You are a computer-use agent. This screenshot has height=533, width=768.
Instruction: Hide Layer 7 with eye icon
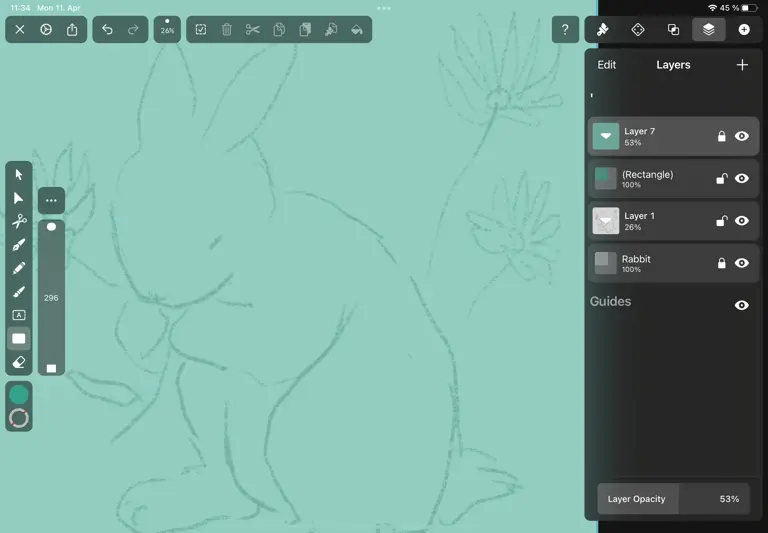click(x=742, y=136)
